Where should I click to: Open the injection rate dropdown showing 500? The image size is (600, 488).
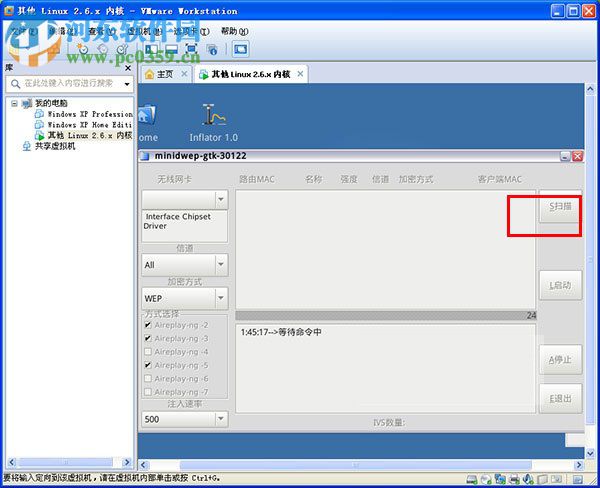[185, 419]
